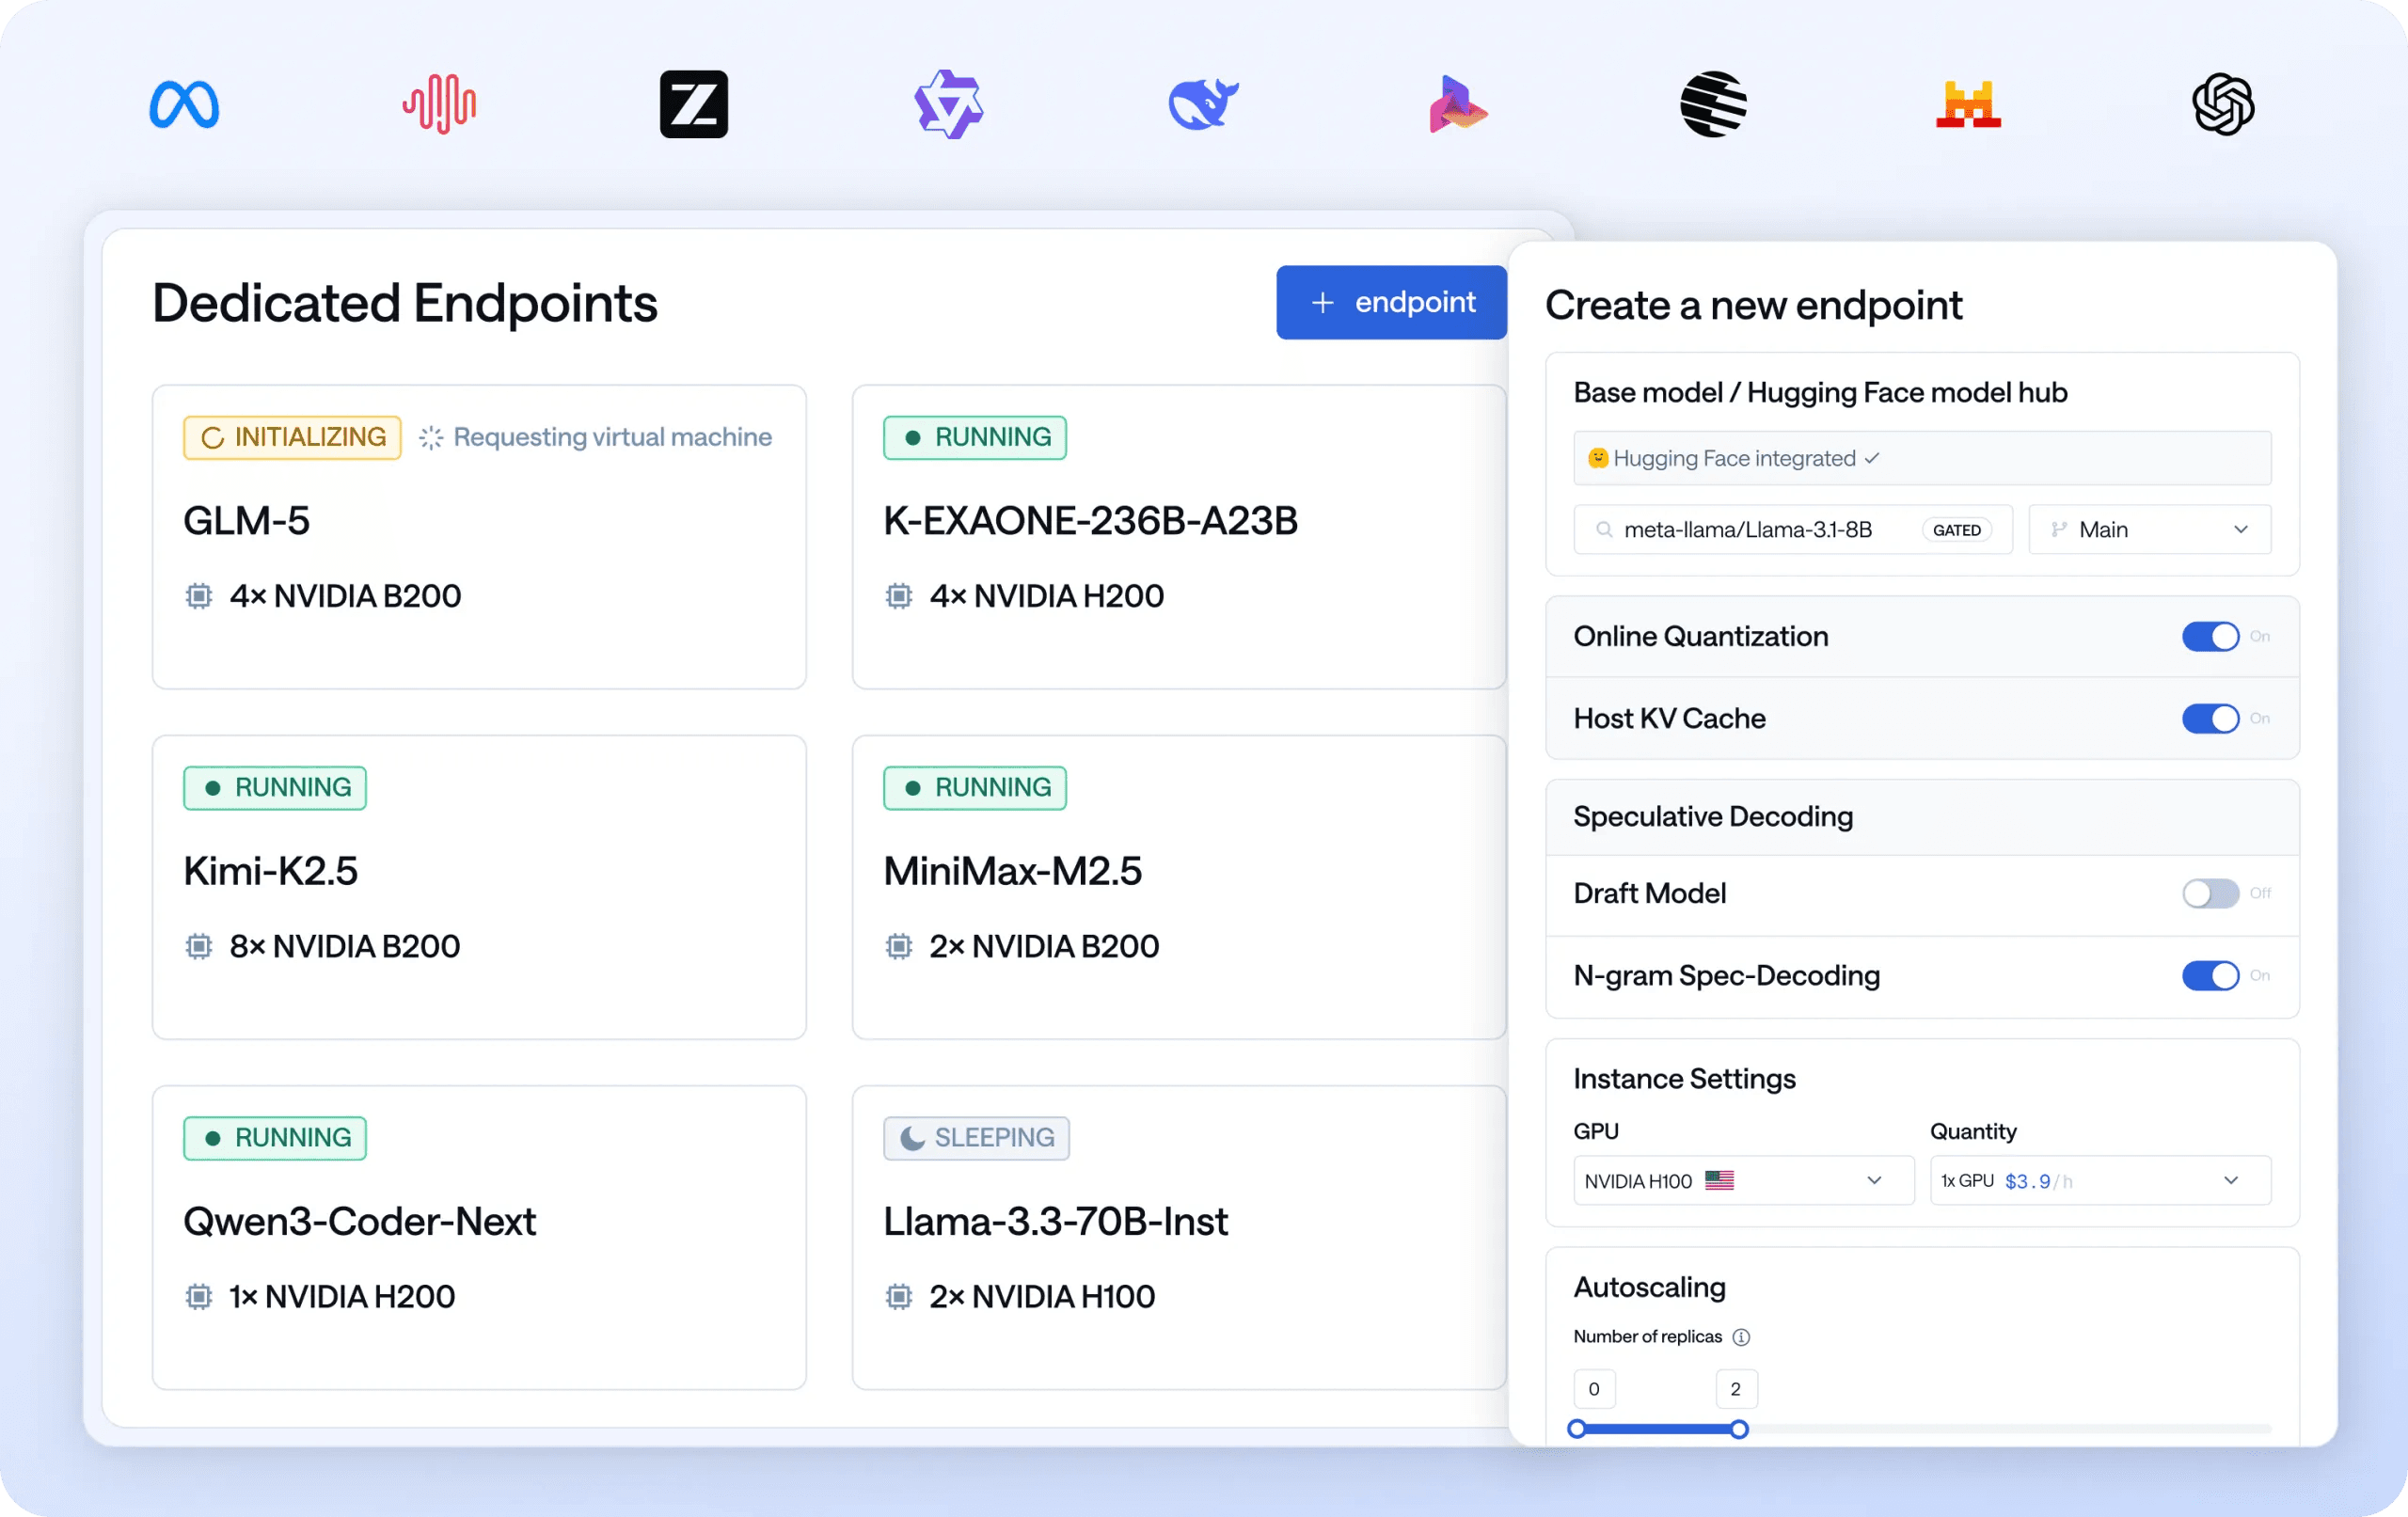Screen dimensions: 2408x1517
Task: Click the OpenAI knot logo
Action: (x=2223, y=104)
